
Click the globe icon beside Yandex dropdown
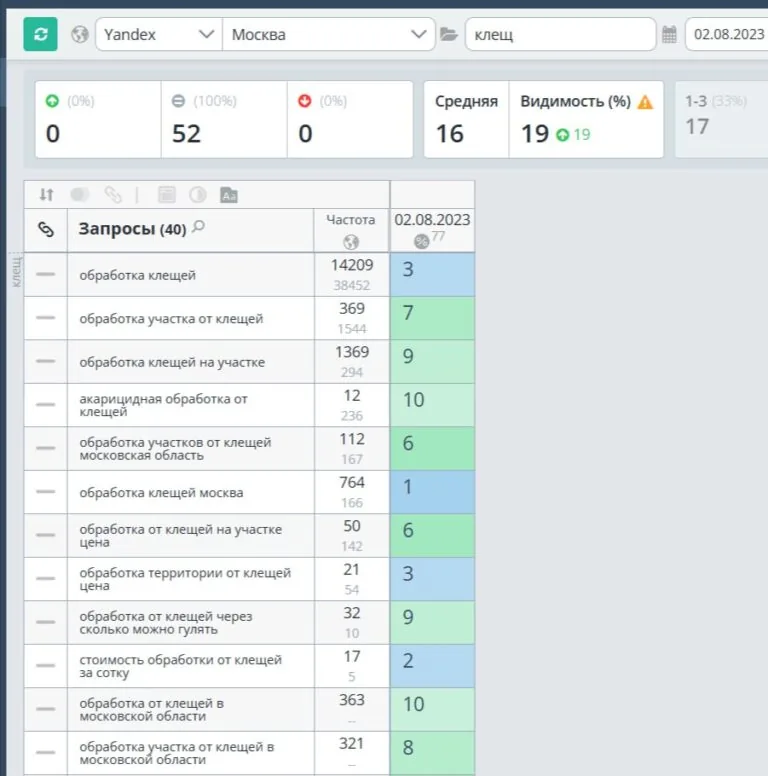[x=80, y=35]
